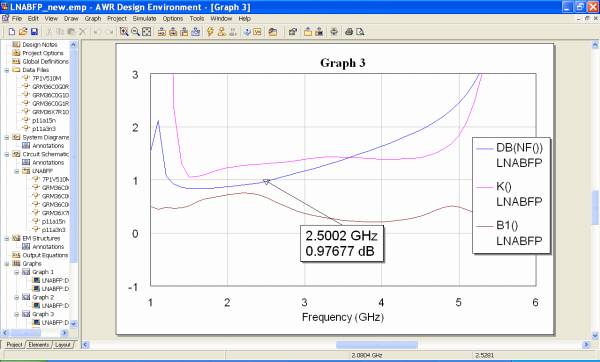Open the Simulate menu
Viewport: 600px width, 362px height.
pos(144,18)
